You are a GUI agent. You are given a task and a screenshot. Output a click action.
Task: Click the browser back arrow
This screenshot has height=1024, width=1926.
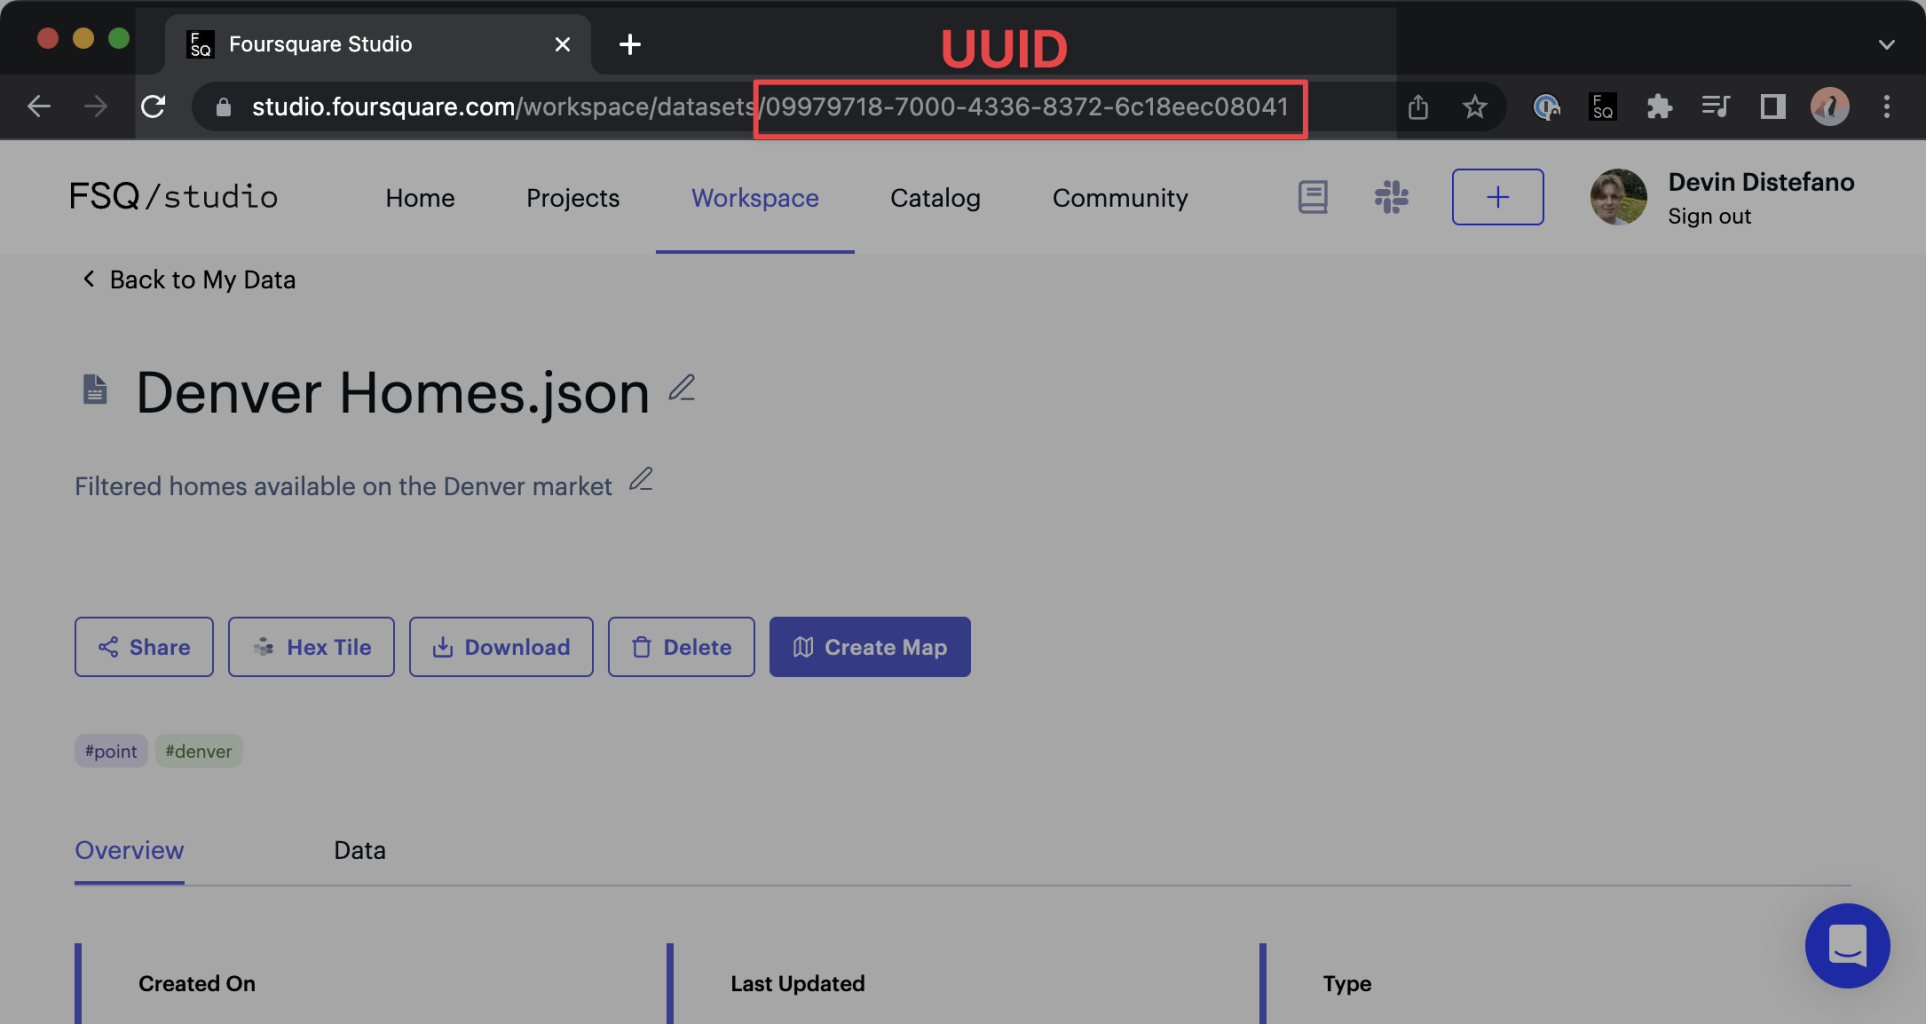39,106
